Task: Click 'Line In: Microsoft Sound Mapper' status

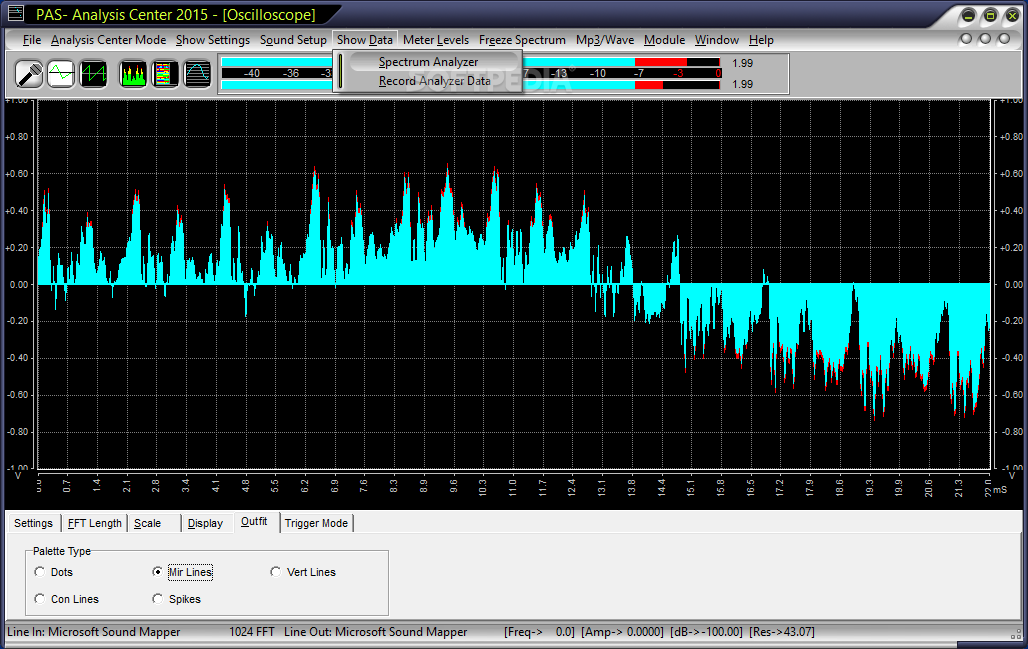Action: coord(94,632)
